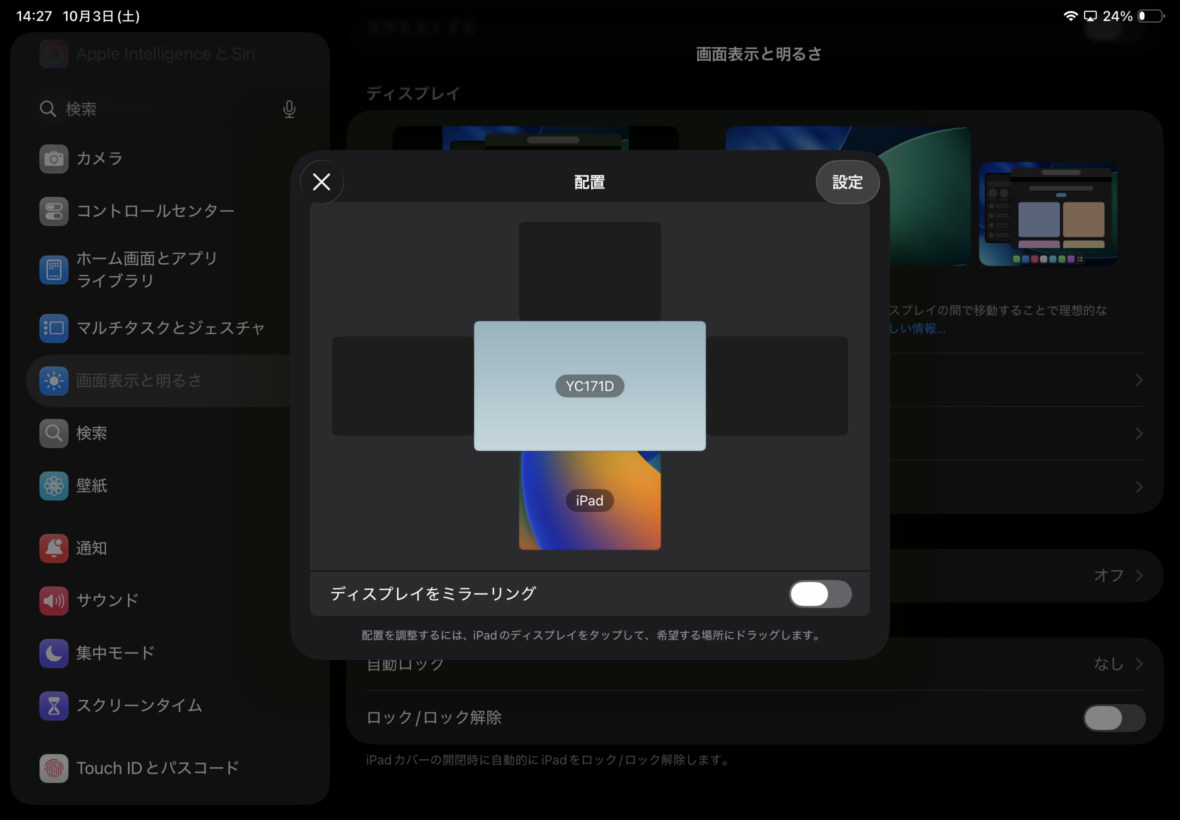Open third chevron row behind dialog
The image size is (1180, 820).
coord(1139,487)
